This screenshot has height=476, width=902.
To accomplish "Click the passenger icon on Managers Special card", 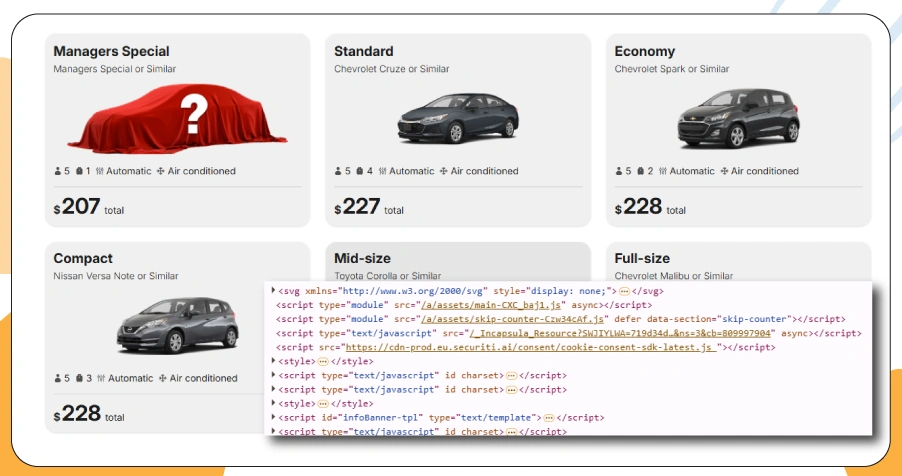I will point(57,171).
